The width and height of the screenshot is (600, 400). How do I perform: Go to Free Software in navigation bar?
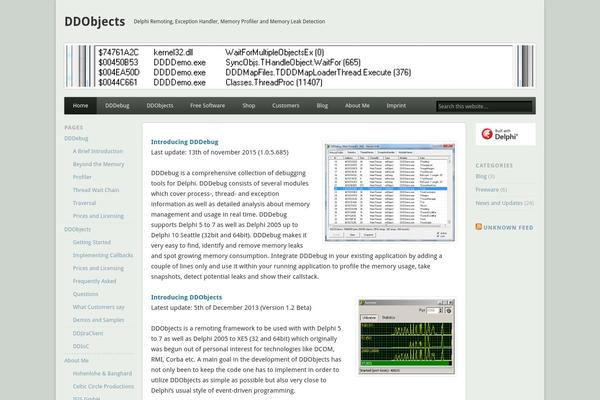click(207, 106)
